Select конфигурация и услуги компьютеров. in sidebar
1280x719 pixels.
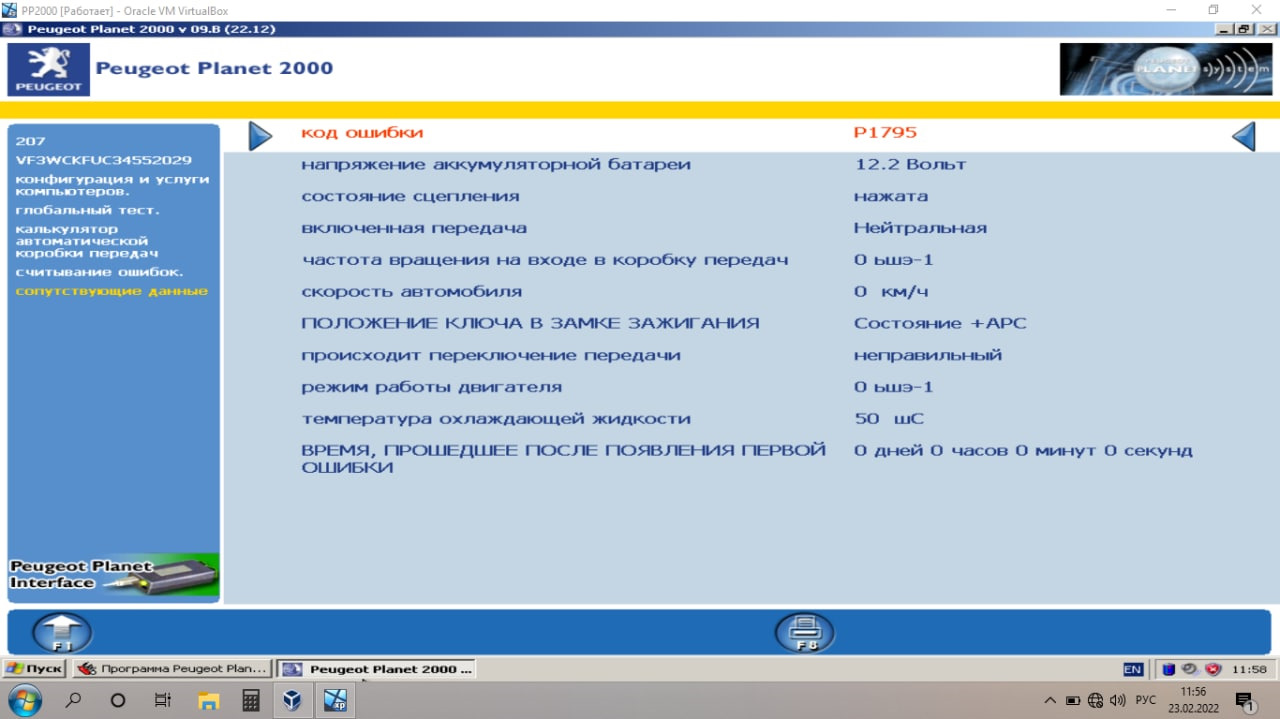tap(112, 185)
